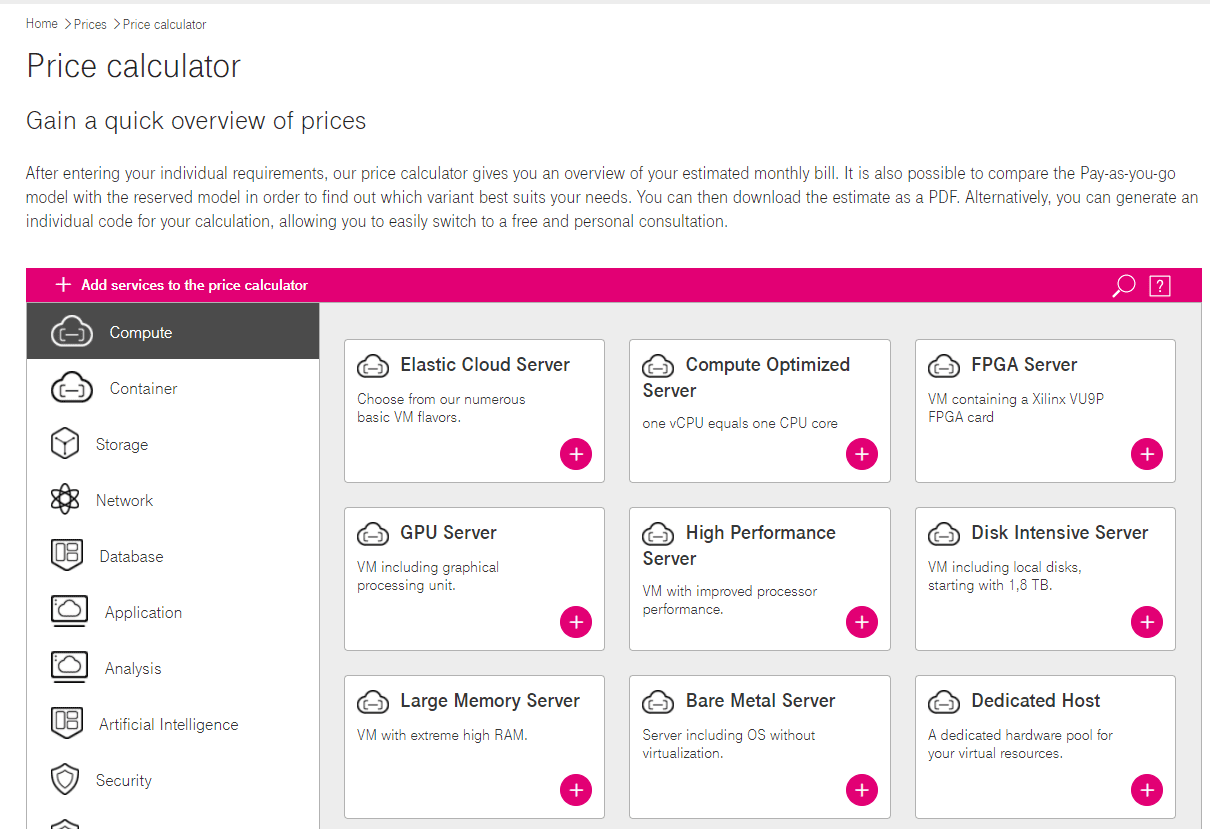Click the Database shield icon
1210x829 pixels.
click(67, 556)
